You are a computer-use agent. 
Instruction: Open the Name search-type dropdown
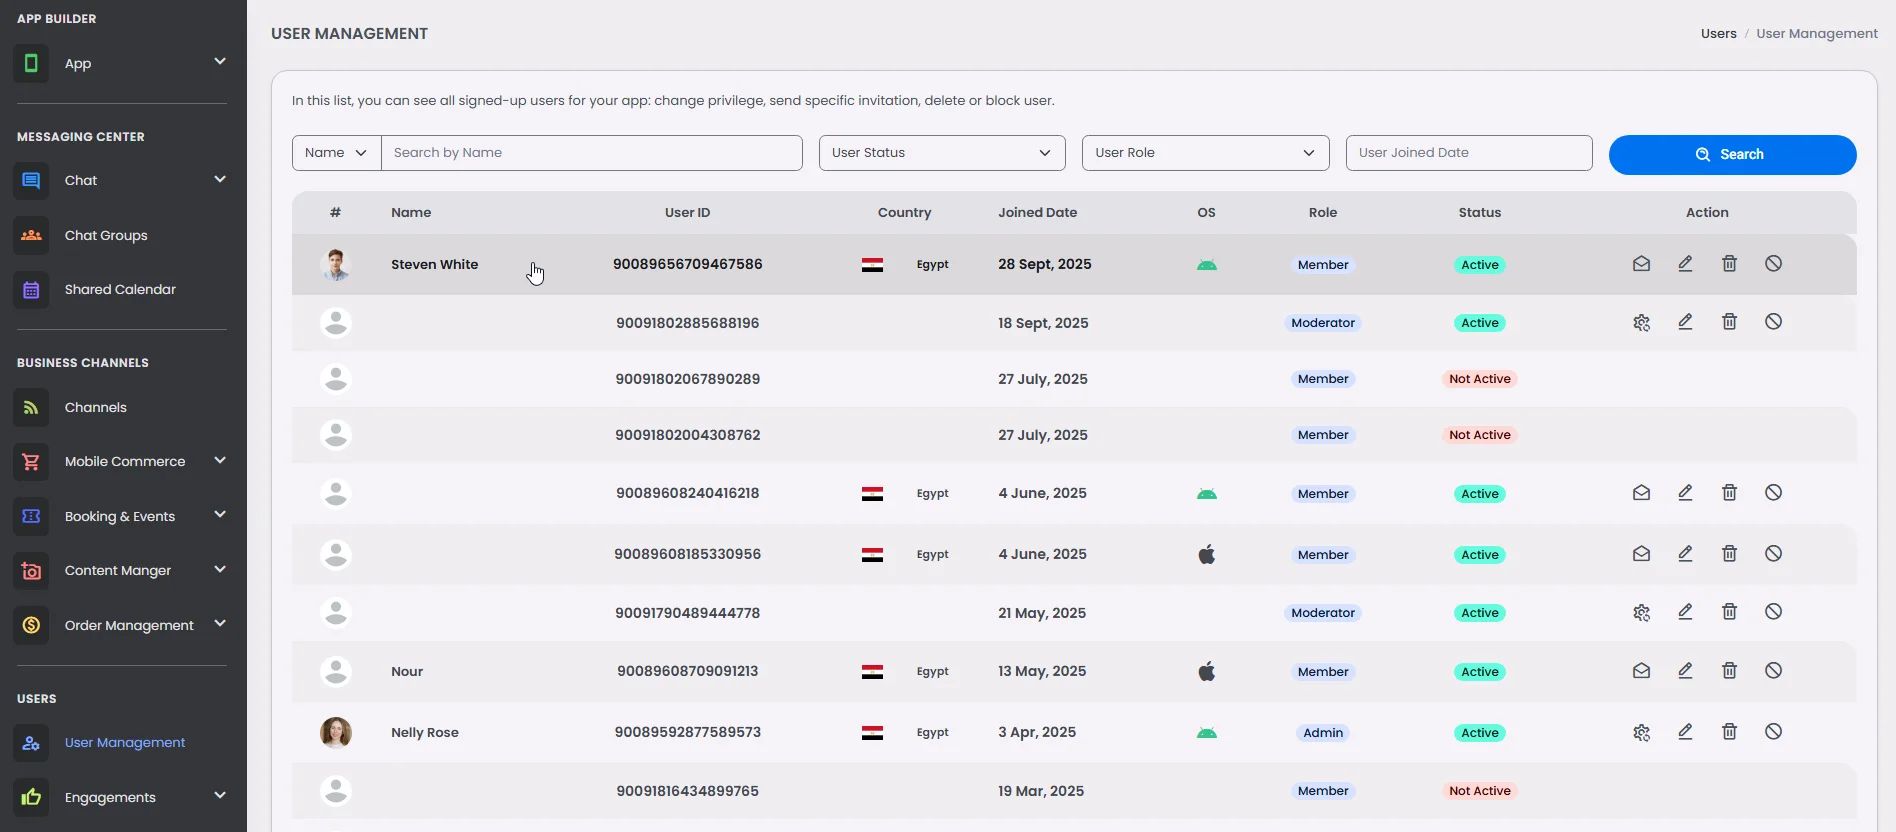336,153
